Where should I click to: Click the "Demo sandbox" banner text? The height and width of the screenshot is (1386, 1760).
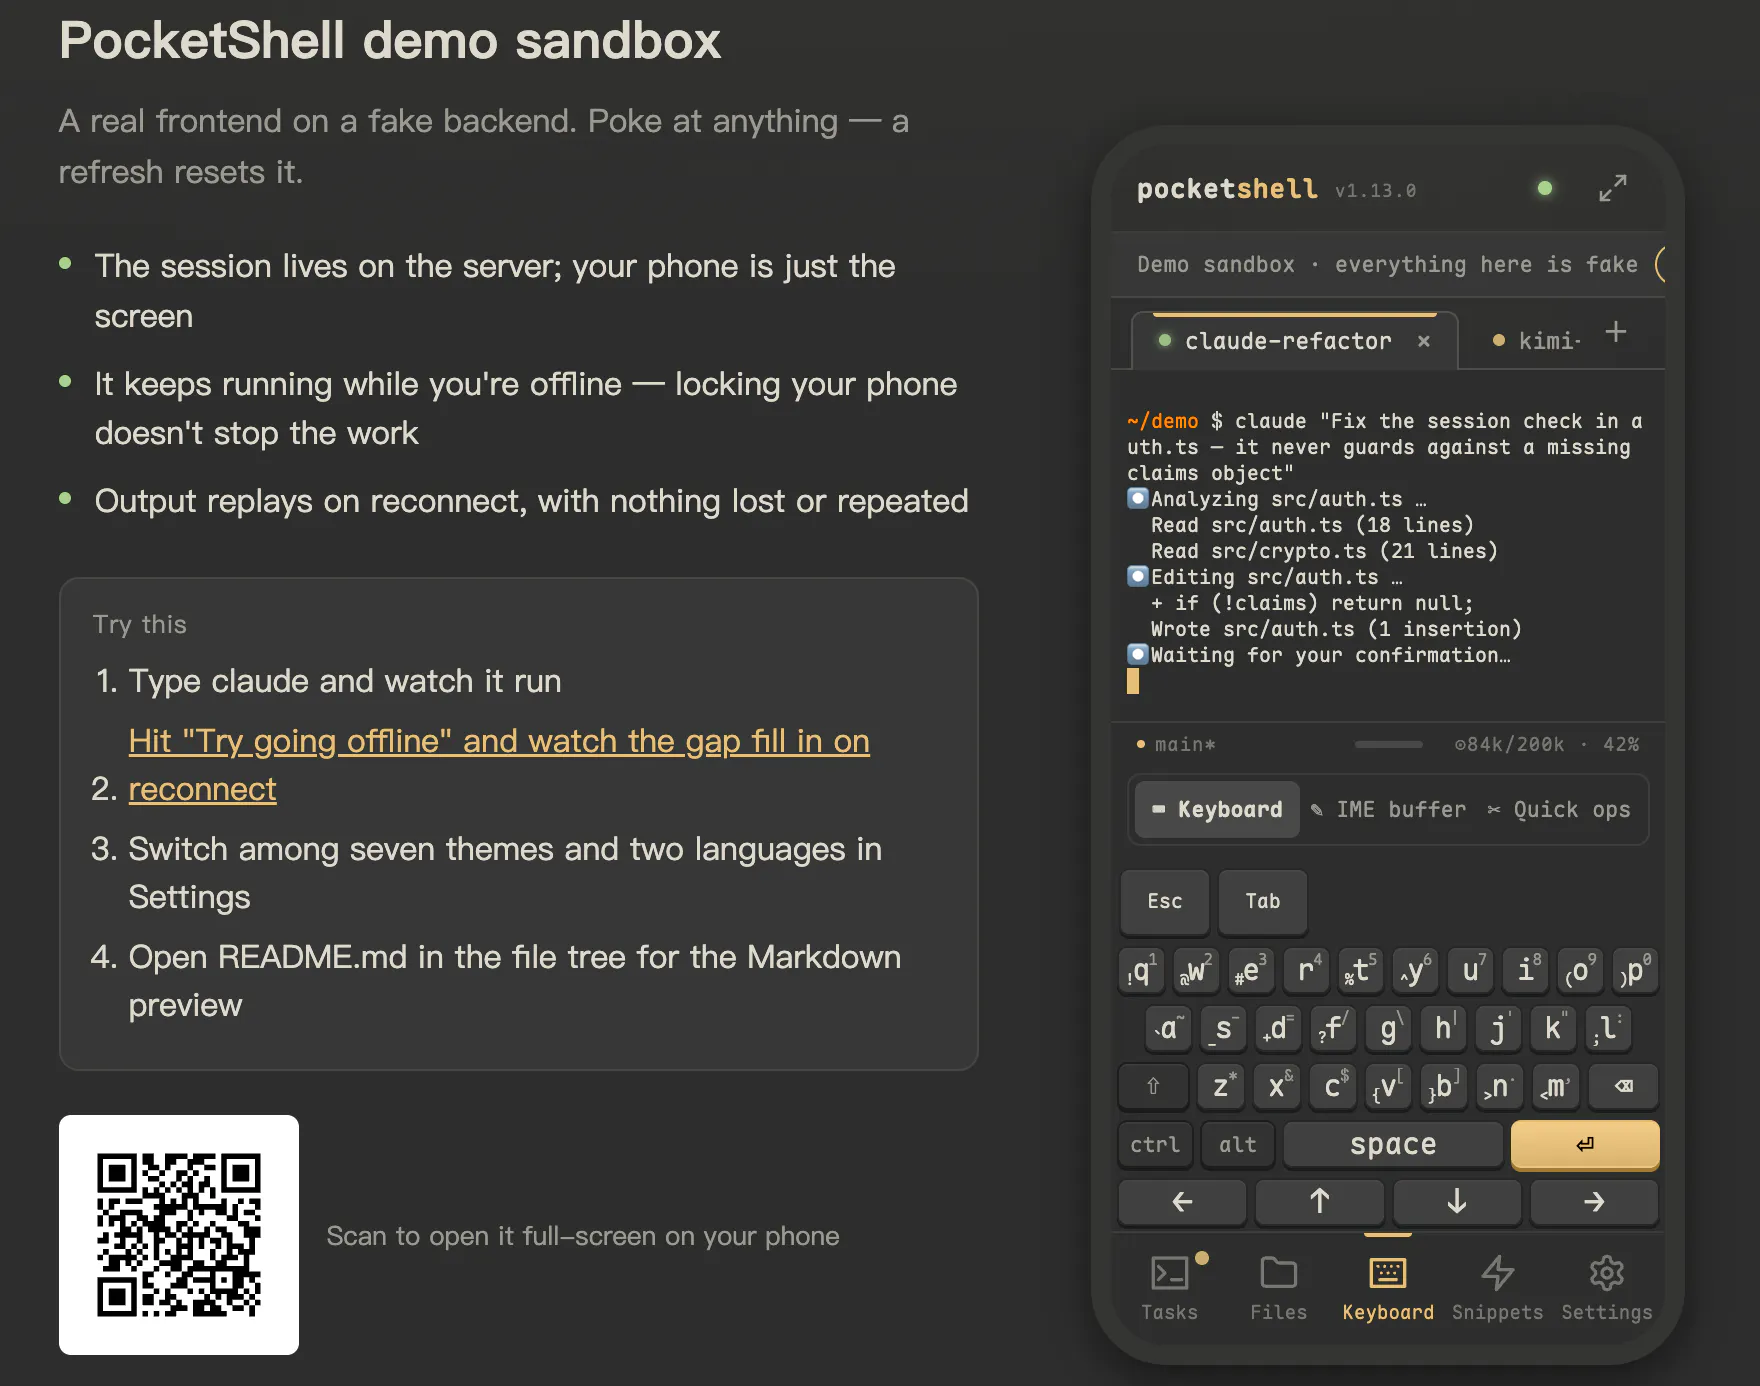(1388, 264)
